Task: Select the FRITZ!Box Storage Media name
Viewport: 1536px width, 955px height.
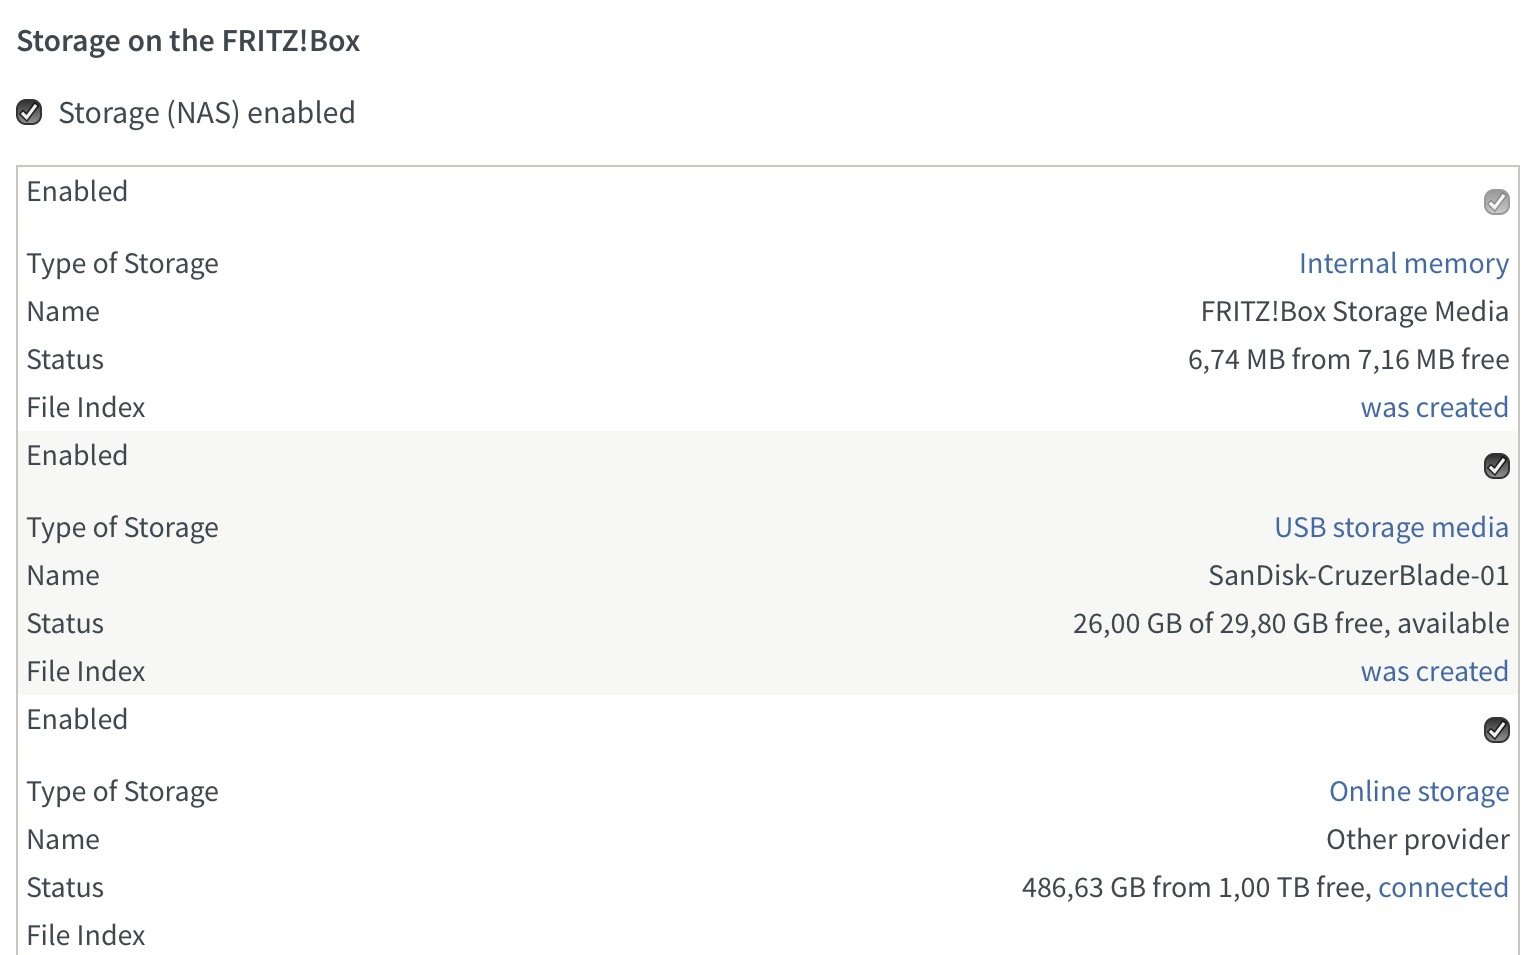Action: click(1354, 311)
